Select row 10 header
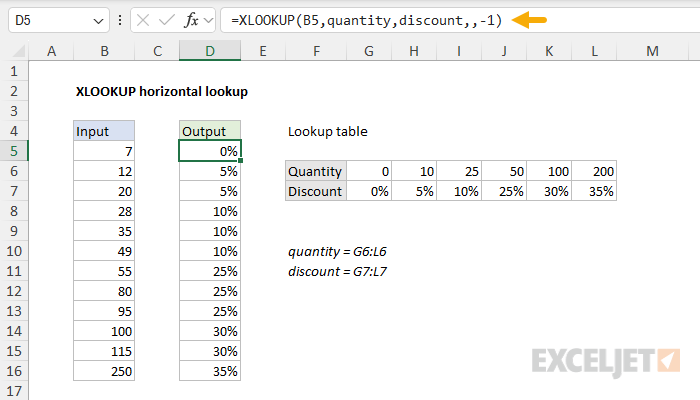700x400 pixels. click(14, 251)
